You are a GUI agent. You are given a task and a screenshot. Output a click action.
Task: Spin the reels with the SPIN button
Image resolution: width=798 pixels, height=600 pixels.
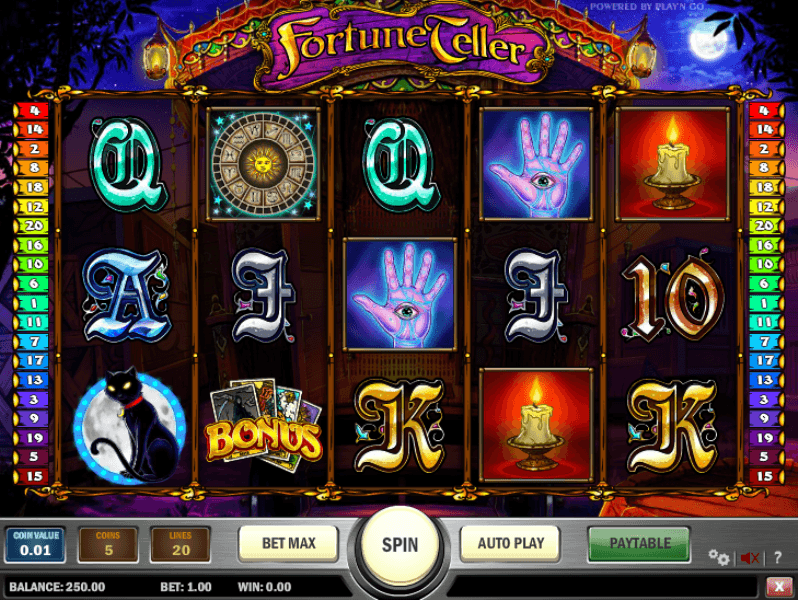pos(400,545)
